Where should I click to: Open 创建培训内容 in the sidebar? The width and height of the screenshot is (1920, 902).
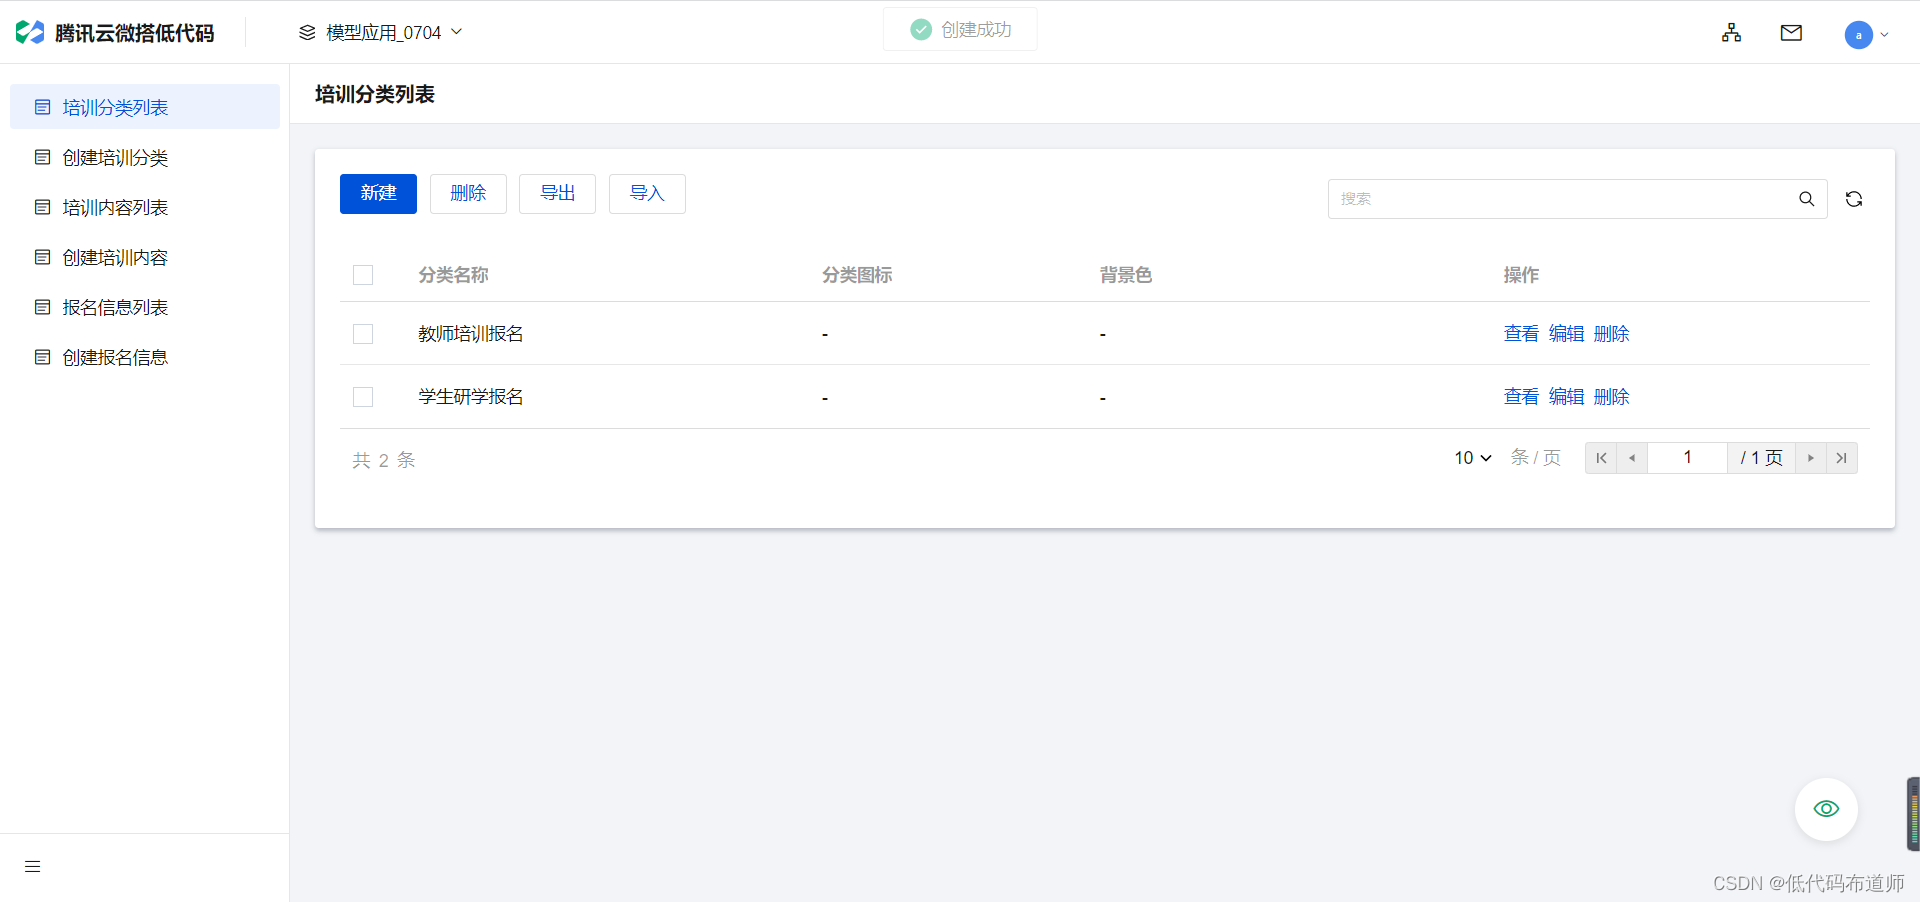(x=145, y=257)
